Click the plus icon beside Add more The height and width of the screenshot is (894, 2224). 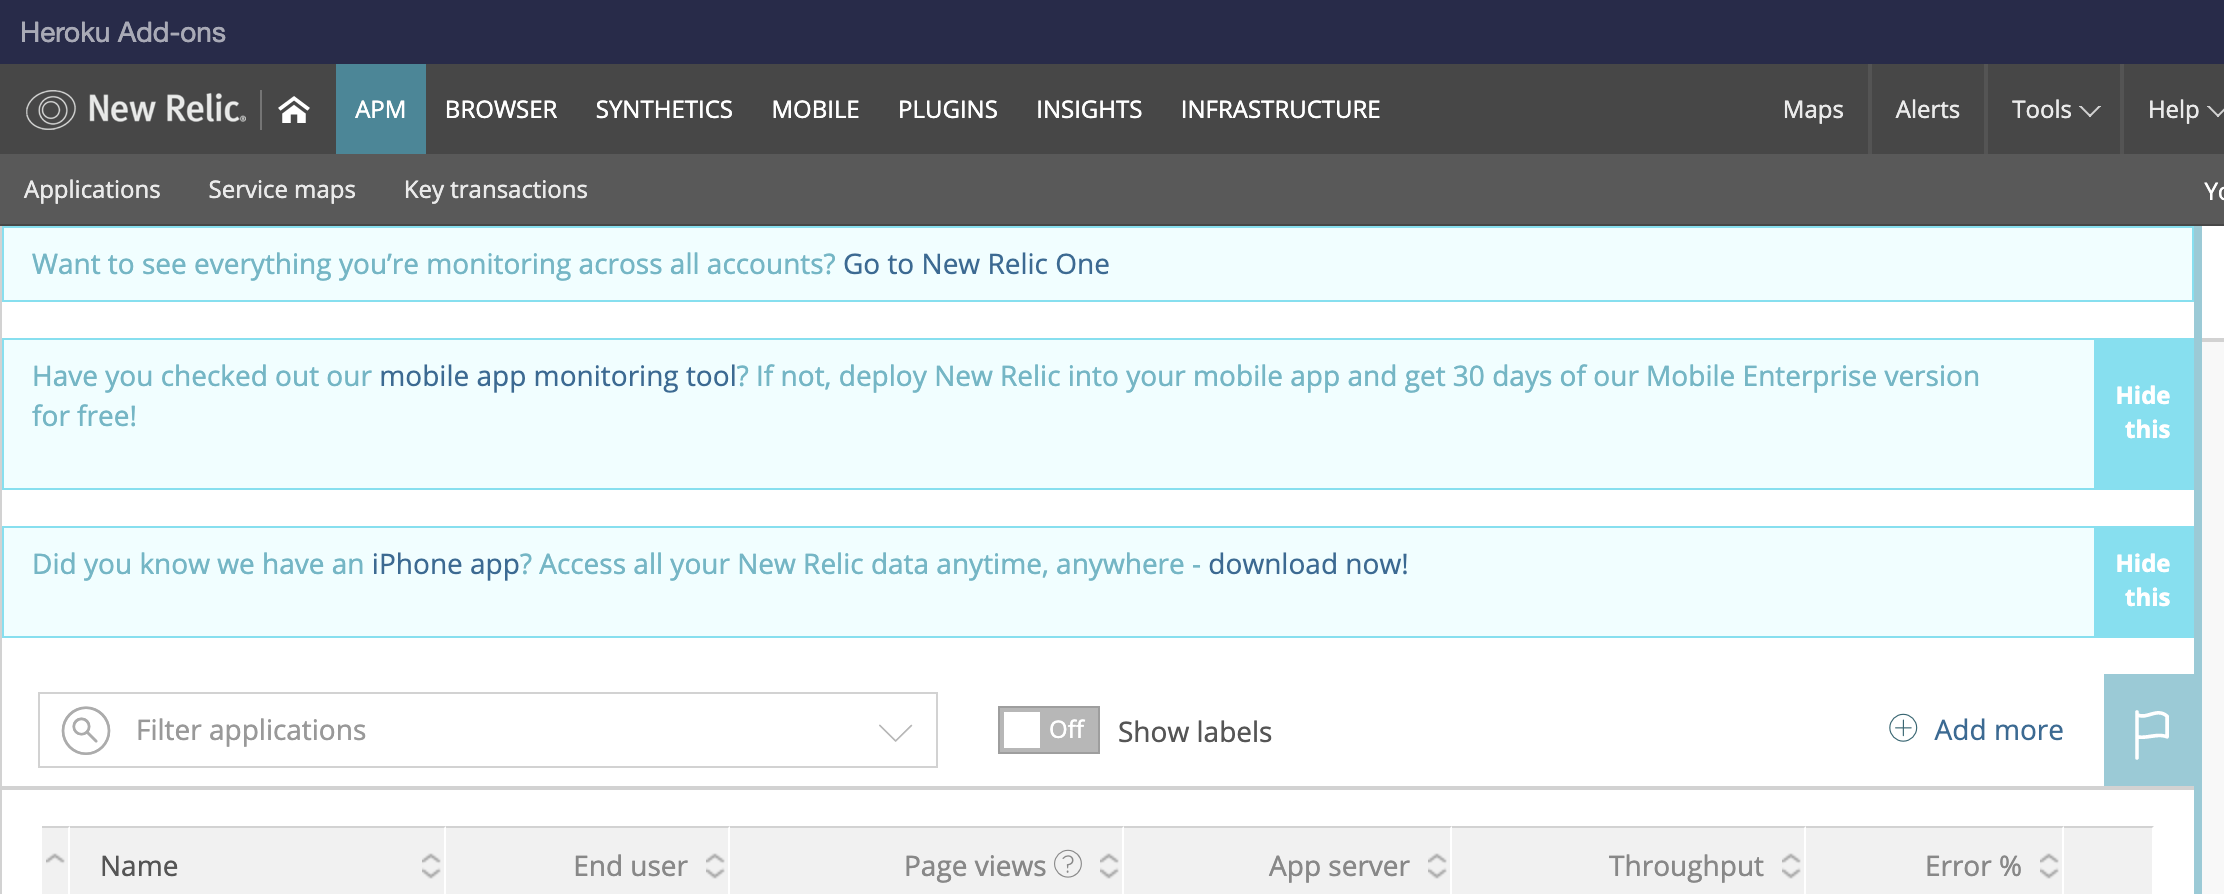1903,728
